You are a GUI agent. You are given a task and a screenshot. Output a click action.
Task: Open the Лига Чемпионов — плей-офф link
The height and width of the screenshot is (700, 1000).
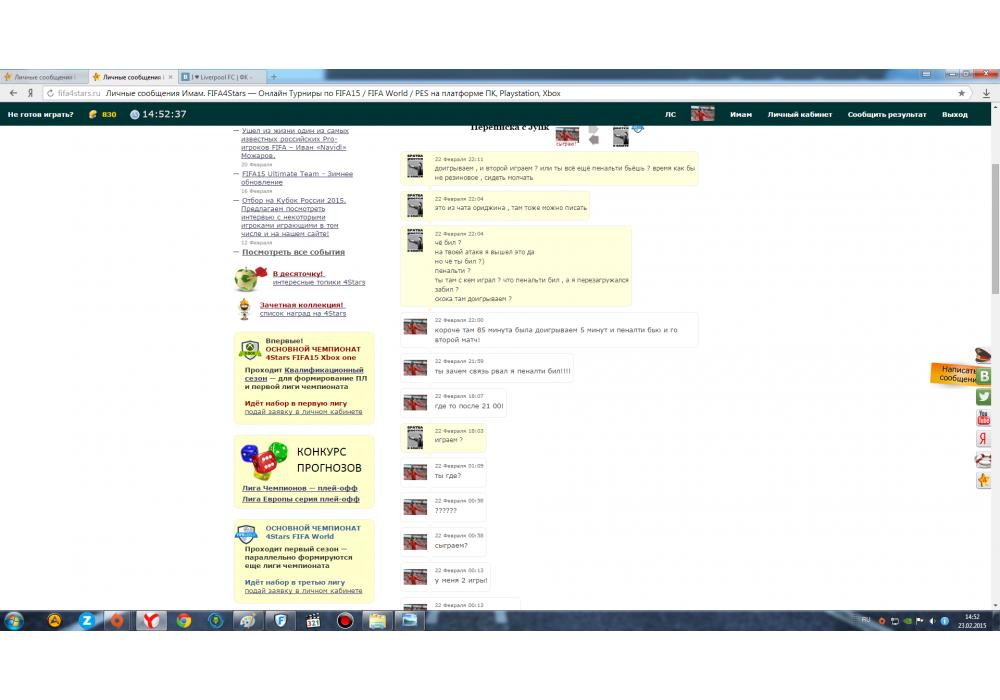click(291, 488)
